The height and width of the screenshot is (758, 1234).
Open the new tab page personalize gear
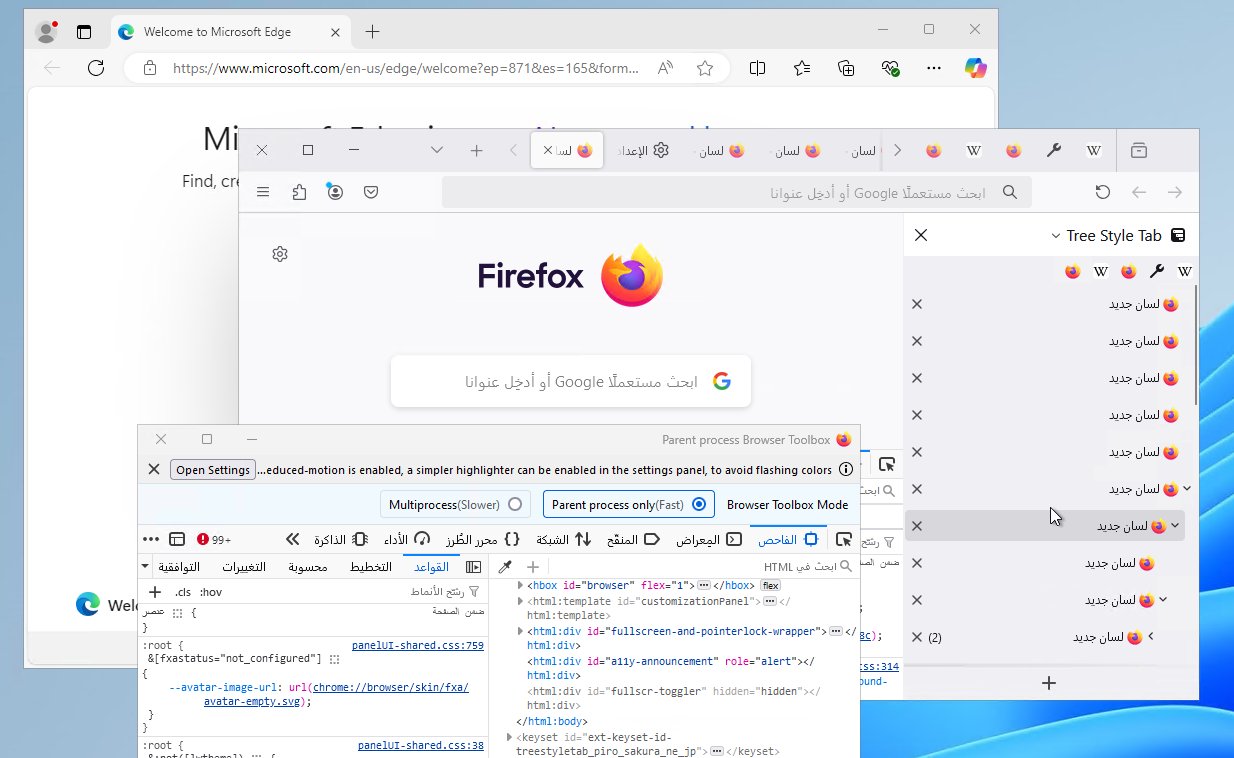click(280, 254)
